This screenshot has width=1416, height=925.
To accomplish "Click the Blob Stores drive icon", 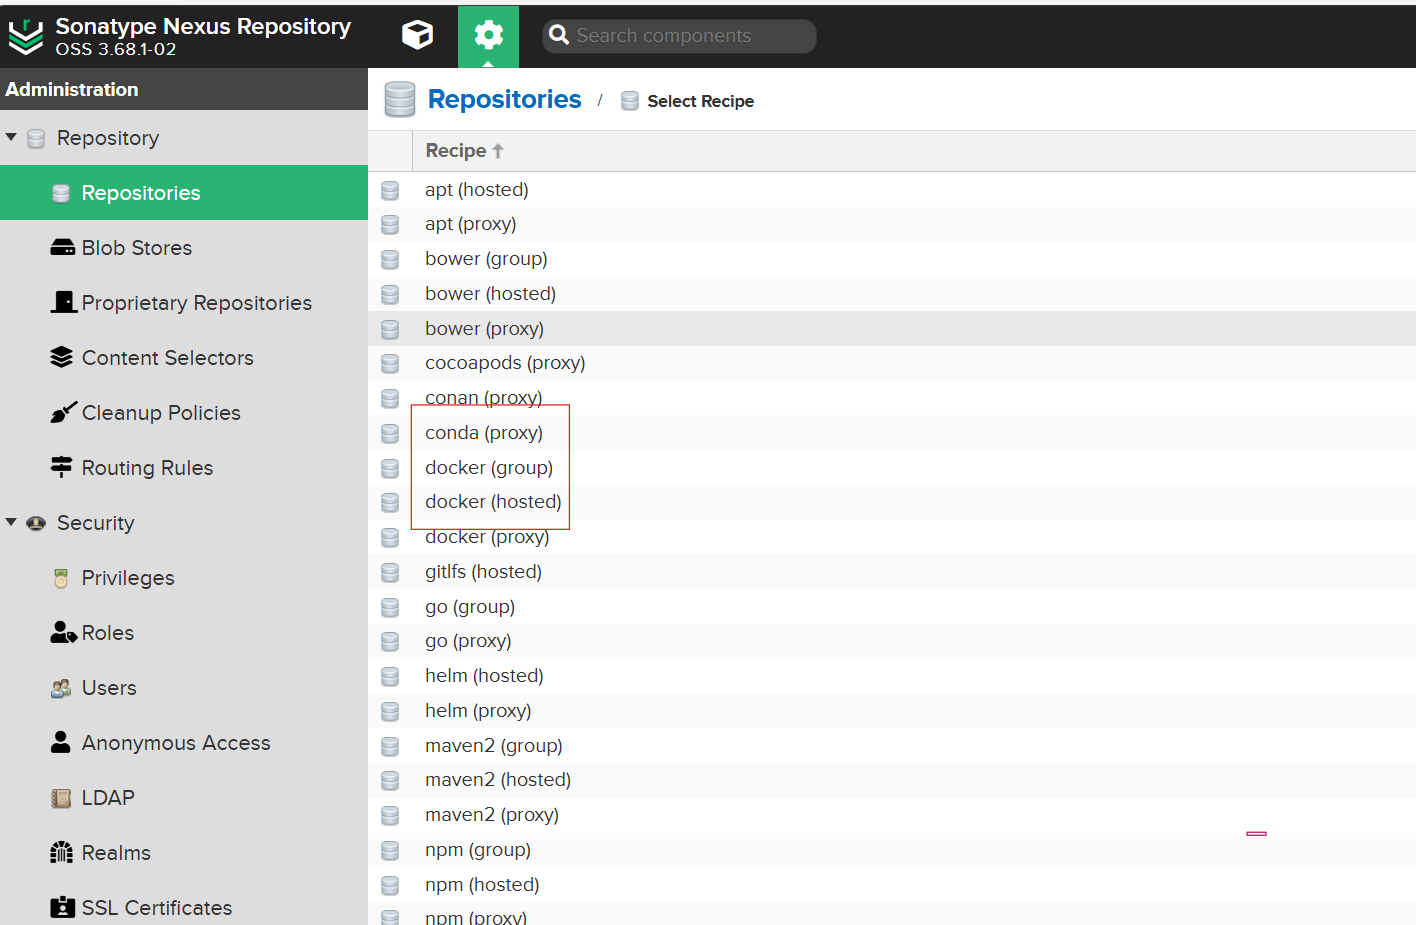I will pyautogui.click(x=62, y=247).
